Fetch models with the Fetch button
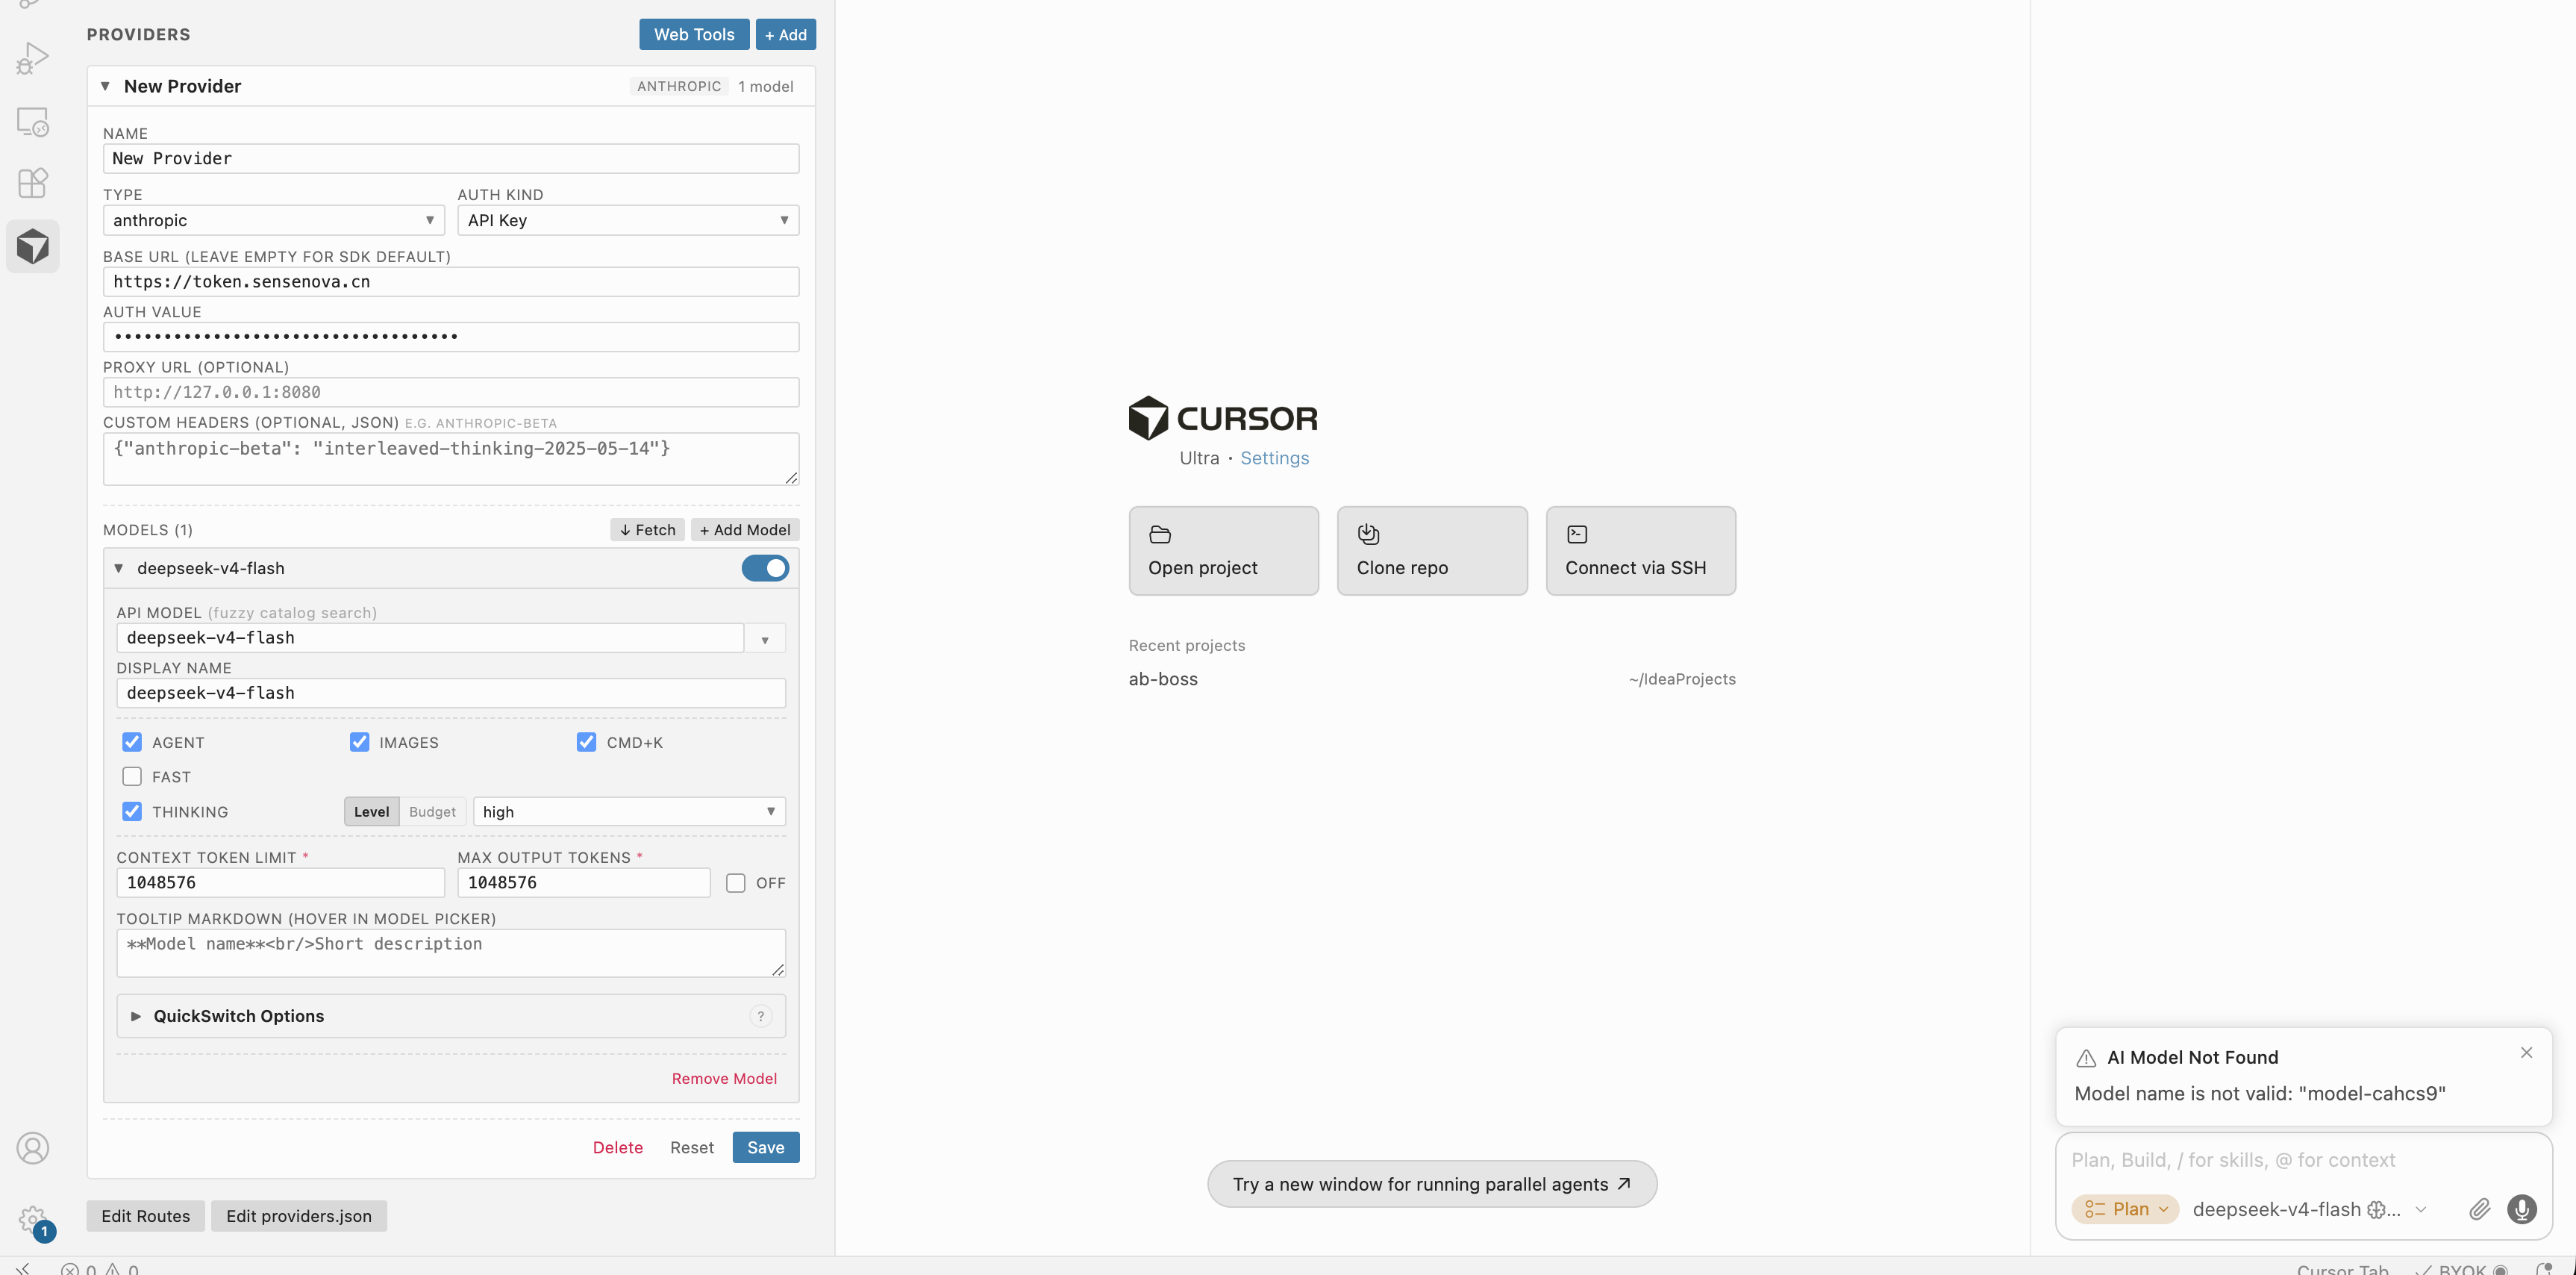This screenshot has height=1275, width=2576. click(647, 530)
